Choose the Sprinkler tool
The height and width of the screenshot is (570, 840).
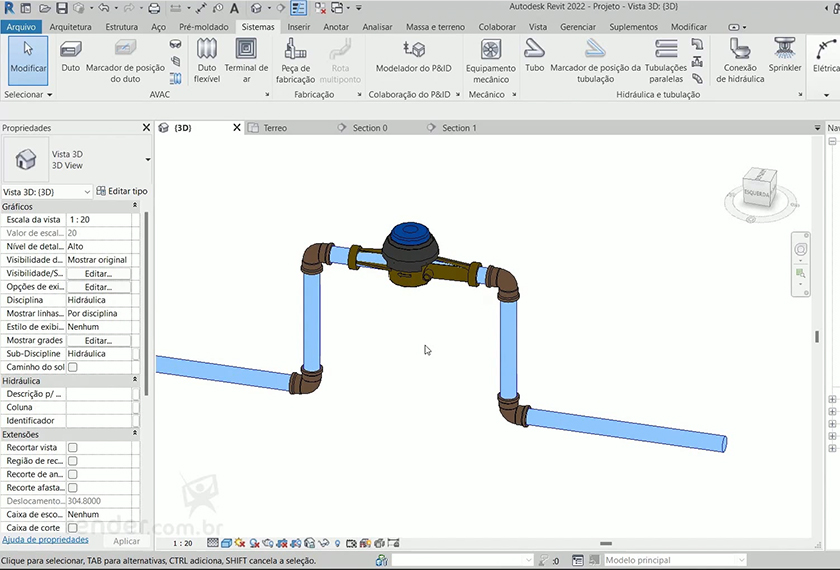coord(785,55)
